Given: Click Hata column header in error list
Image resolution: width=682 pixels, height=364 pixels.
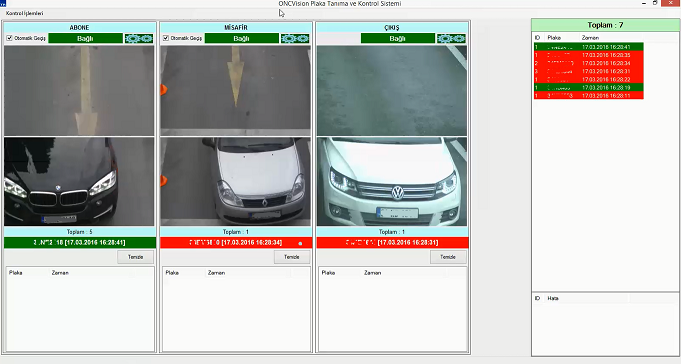Looking at the screenshot, I should tap(553, 298).
